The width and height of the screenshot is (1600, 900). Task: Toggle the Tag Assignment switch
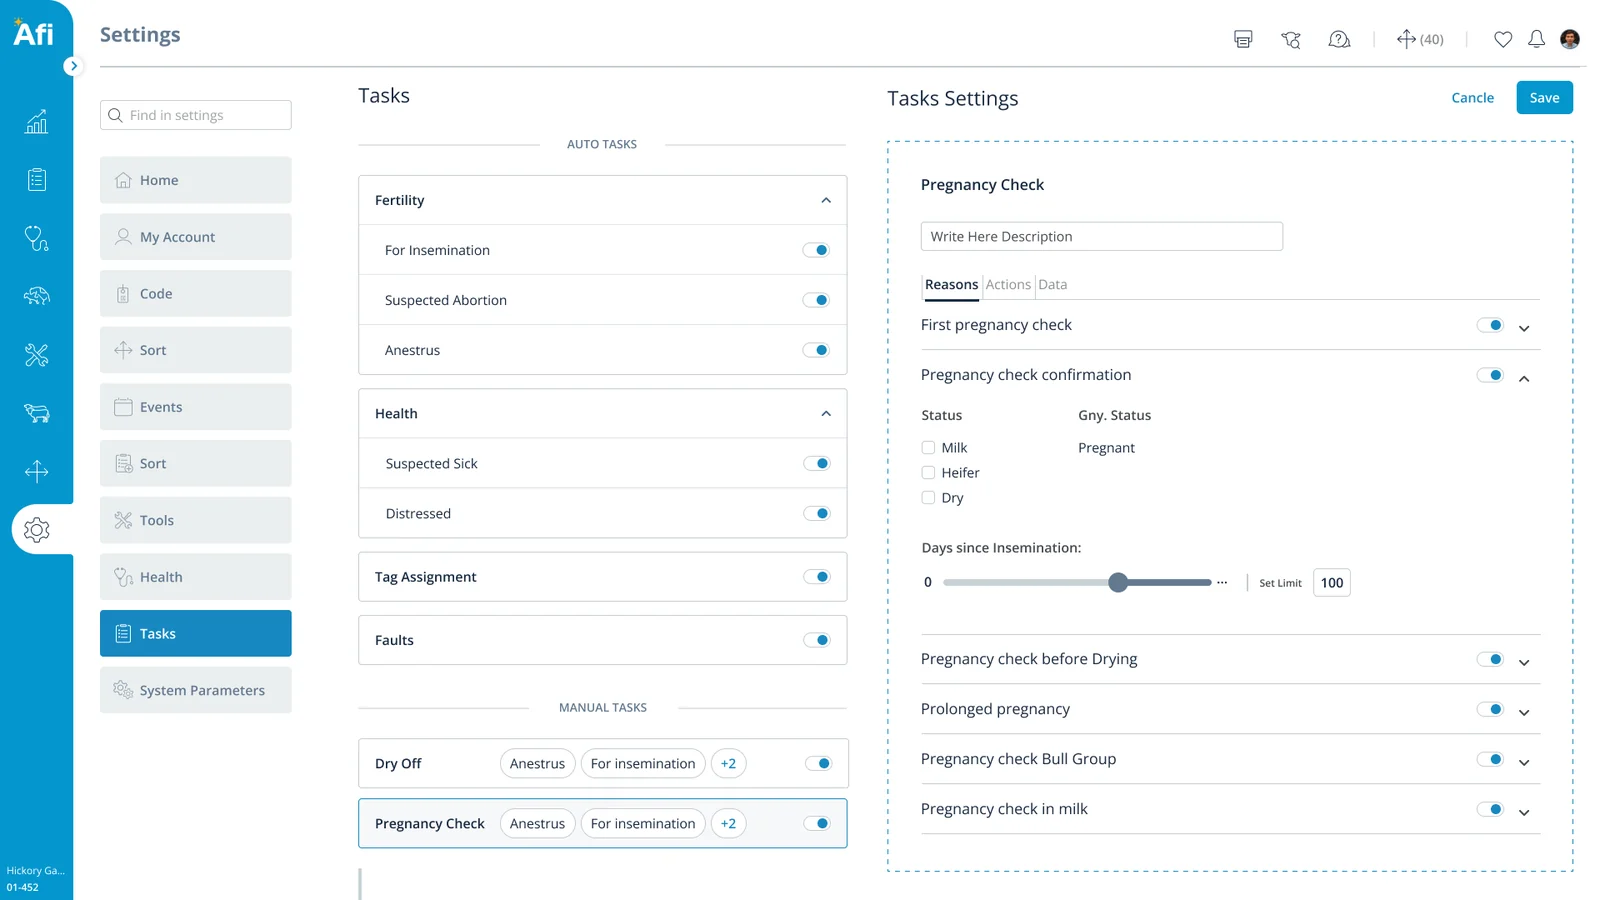[817, 577]
